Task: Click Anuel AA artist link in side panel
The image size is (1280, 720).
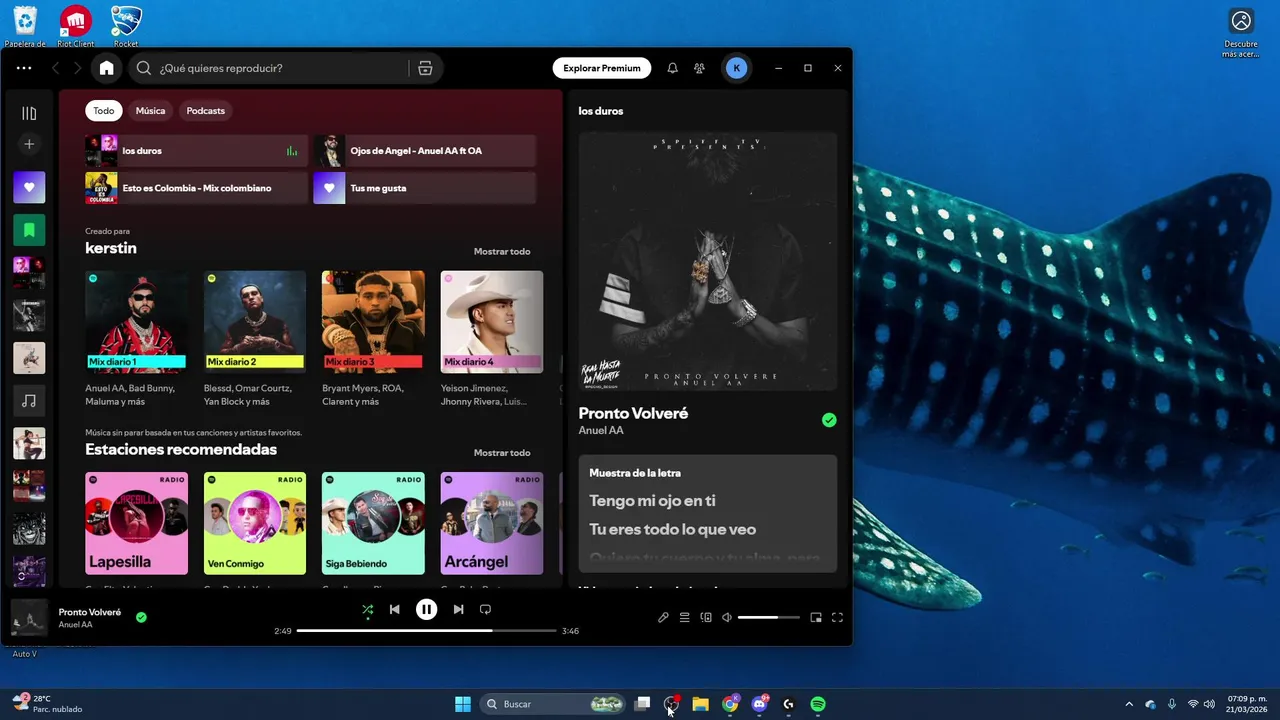Action: (601, 431)
